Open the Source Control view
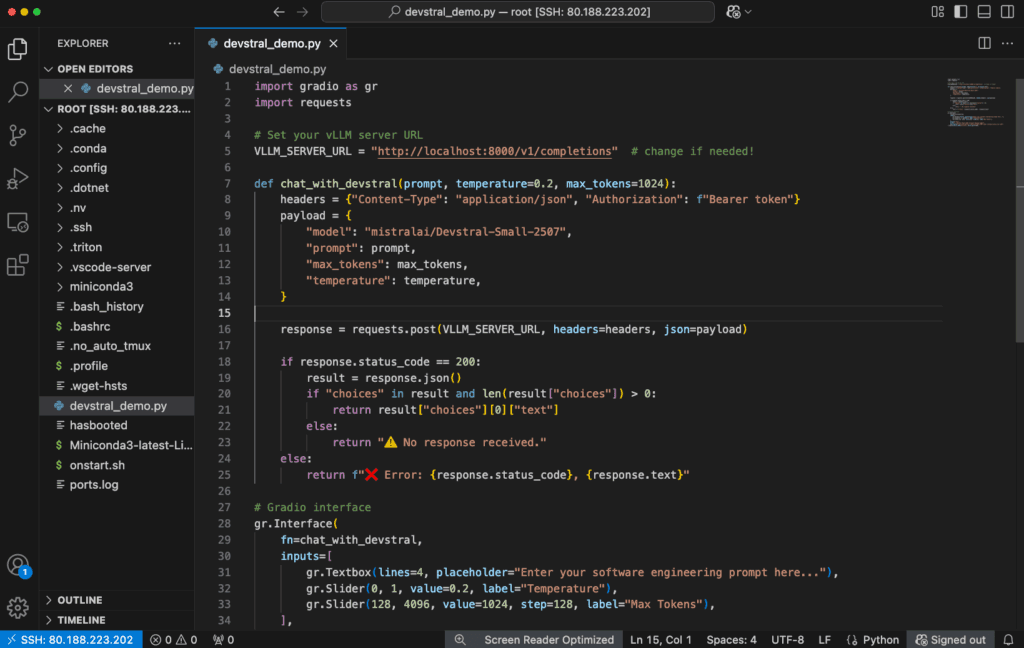Viewport: 1024px width, 648px height. click(18, 135)
